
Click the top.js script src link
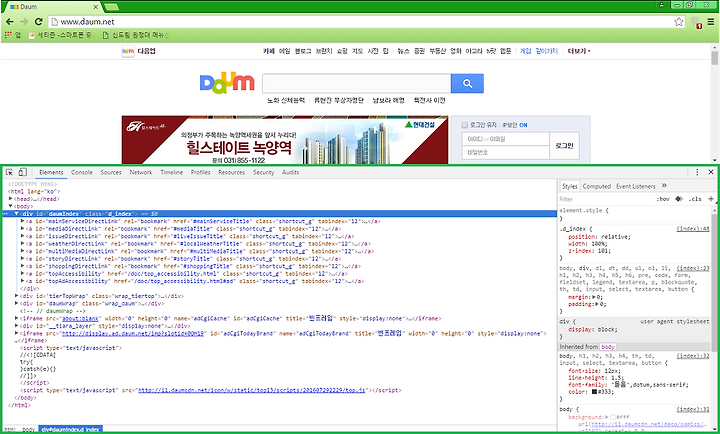pyautogui.click(x=252, y=390)
